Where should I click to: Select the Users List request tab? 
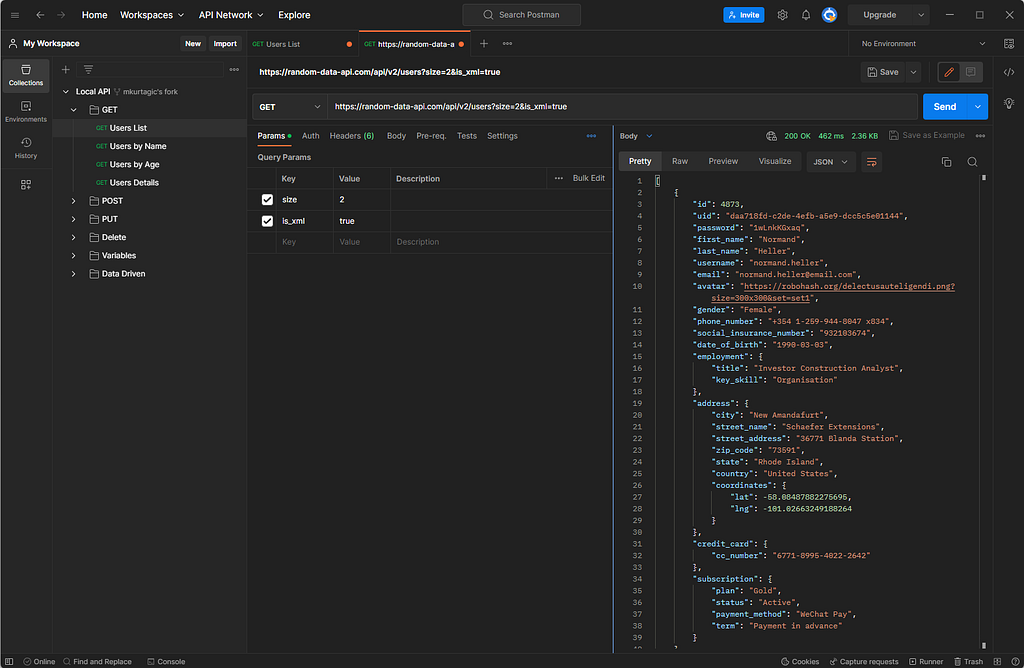click(x=302, y=44)
